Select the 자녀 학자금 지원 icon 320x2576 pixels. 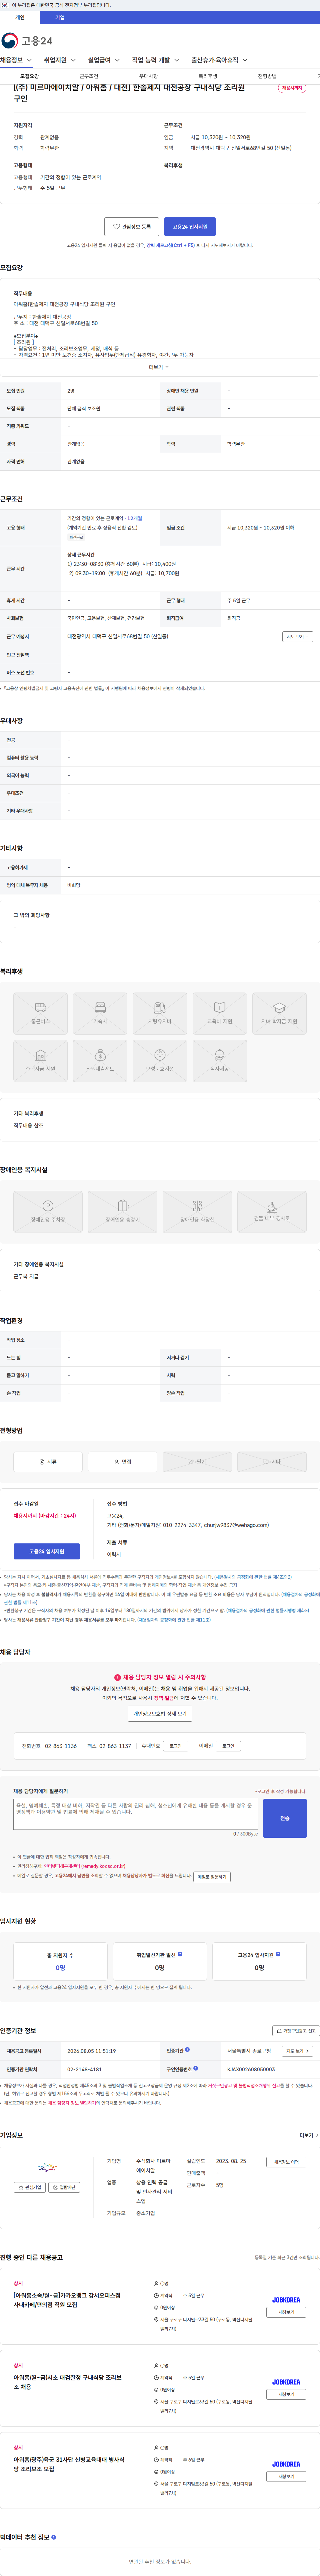[x=279, y=1007]
